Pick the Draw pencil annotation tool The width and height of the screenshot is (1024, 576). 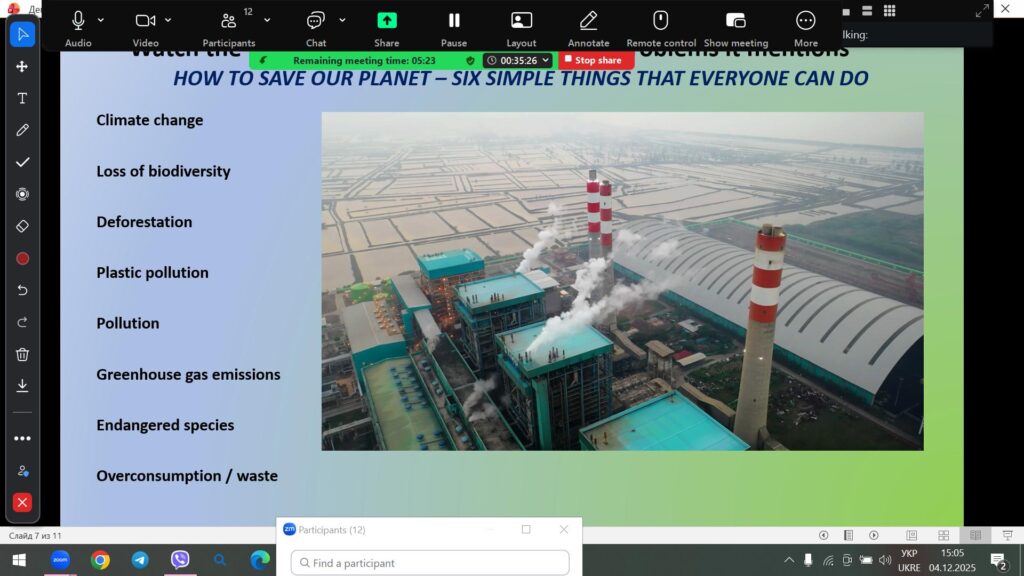point(22,130)
